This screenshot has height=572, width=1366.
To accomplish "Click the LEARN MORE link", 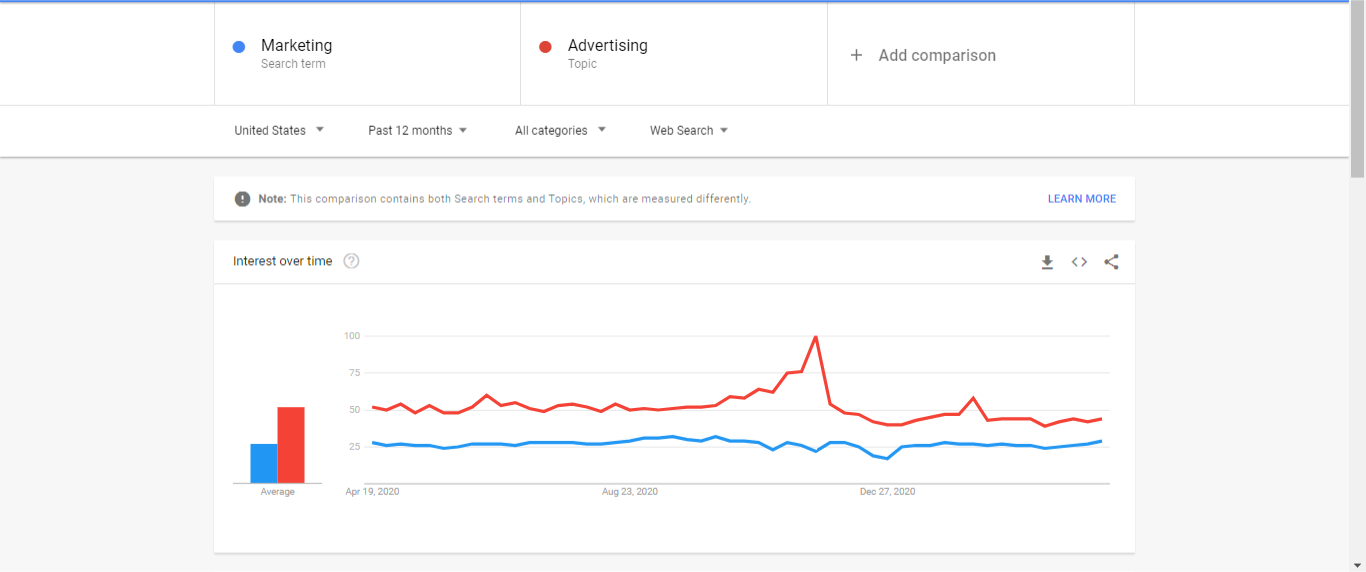I will (x=1081, y=199).
